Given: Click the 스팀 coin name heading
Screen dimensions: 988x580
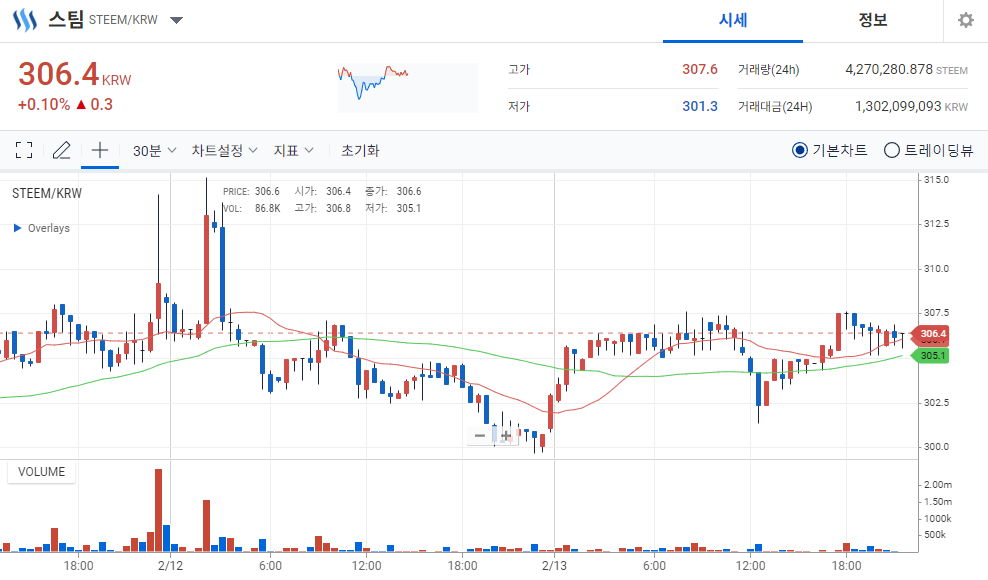Looking at the screenshot, I should pyautogui.click(x=66, y=20).
